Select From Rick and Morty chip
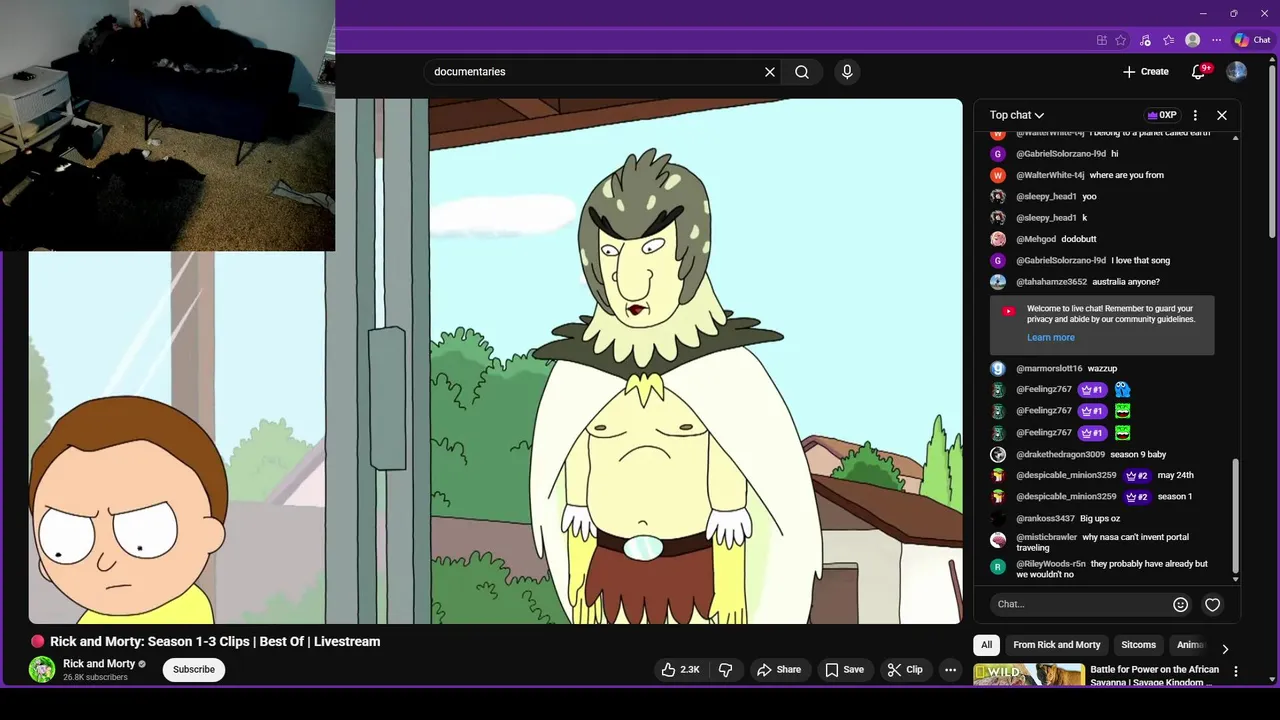 coord(1057,645)
